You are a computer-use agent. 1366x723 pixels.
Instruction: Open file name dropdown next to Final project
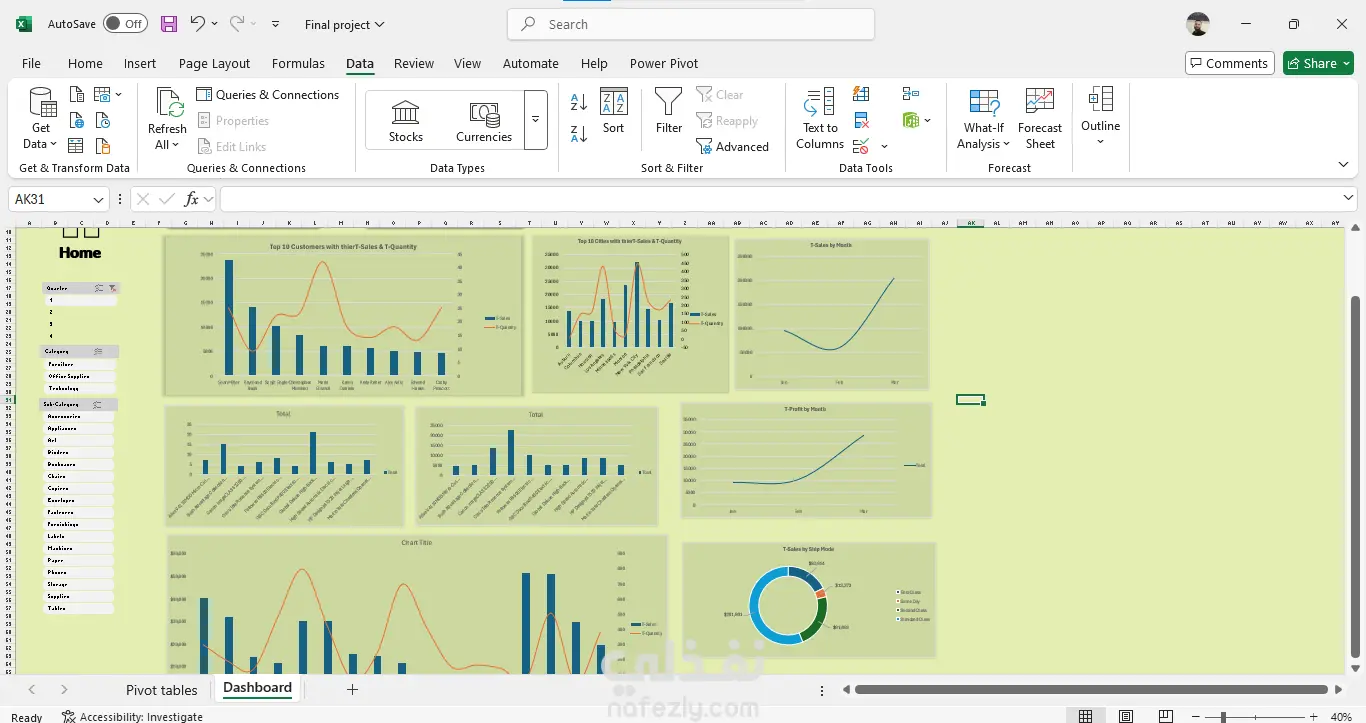coord(379,25)
